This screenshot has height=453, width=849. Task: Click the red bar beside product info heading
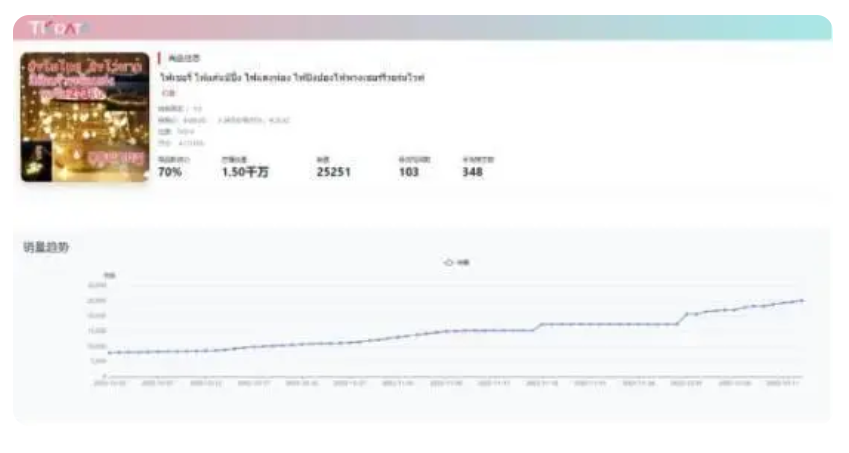(159, 58)
